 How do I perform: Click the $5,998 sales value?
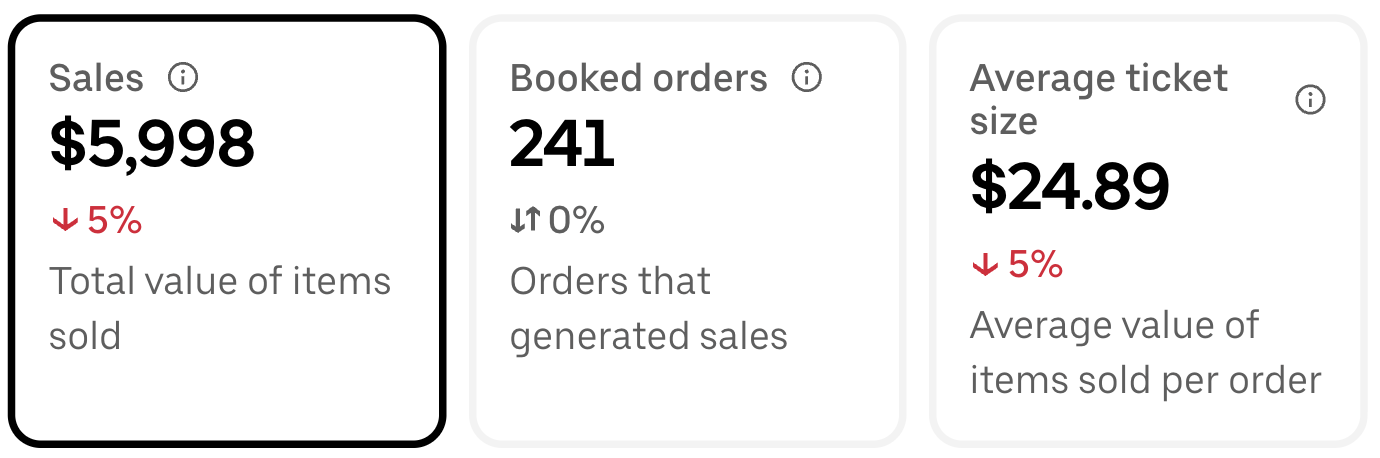click(x=153, y=143)
